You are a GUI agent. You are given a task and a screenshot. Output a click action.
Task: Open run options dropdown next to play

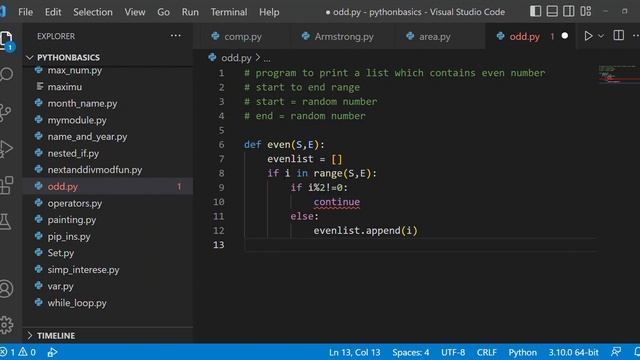tap(601, 36)
